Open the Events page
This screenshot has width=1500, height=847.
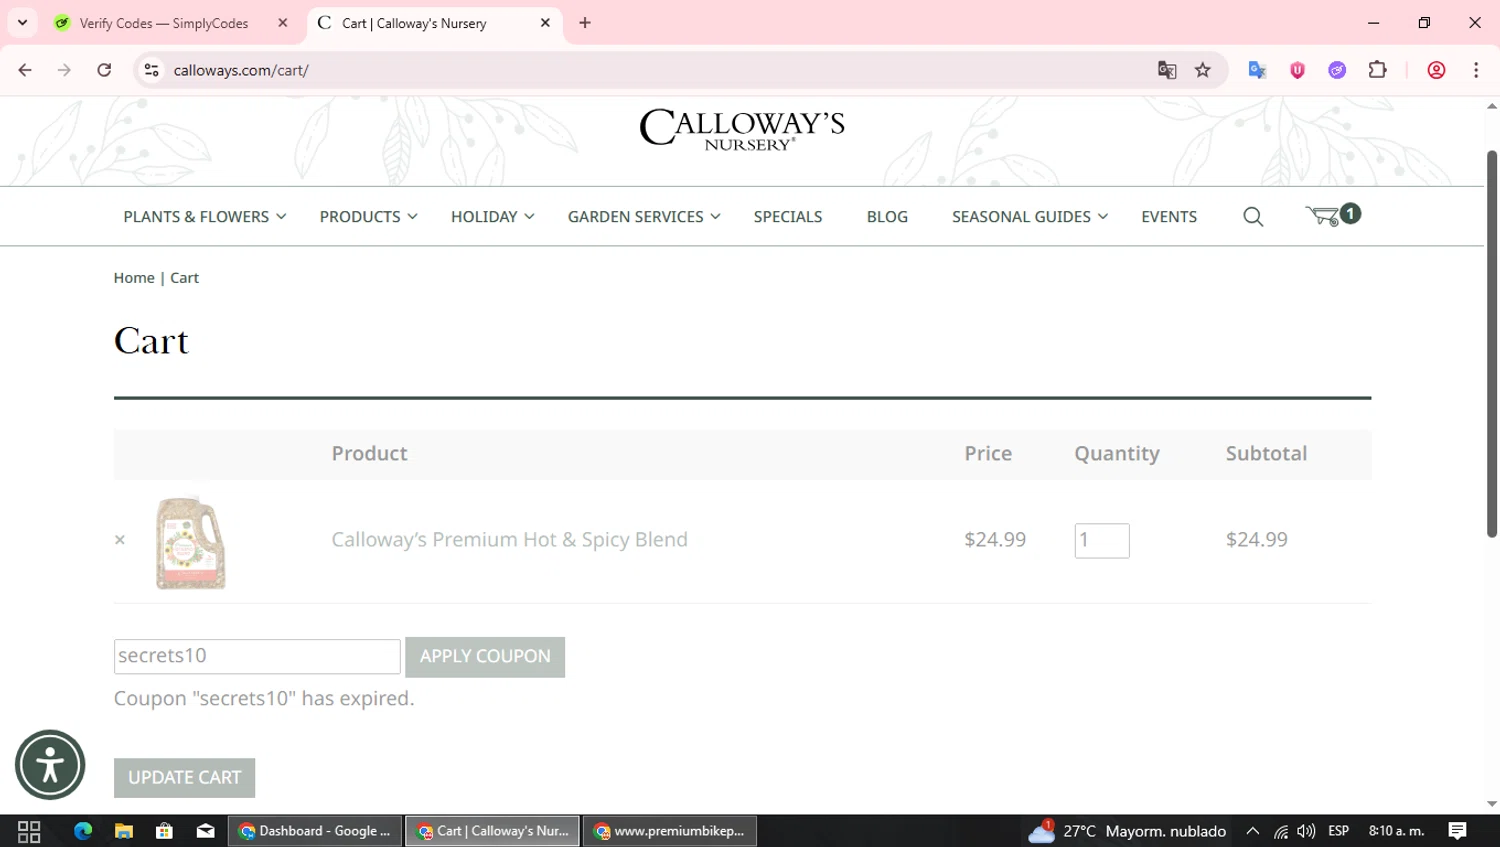tap(1169, 217)
